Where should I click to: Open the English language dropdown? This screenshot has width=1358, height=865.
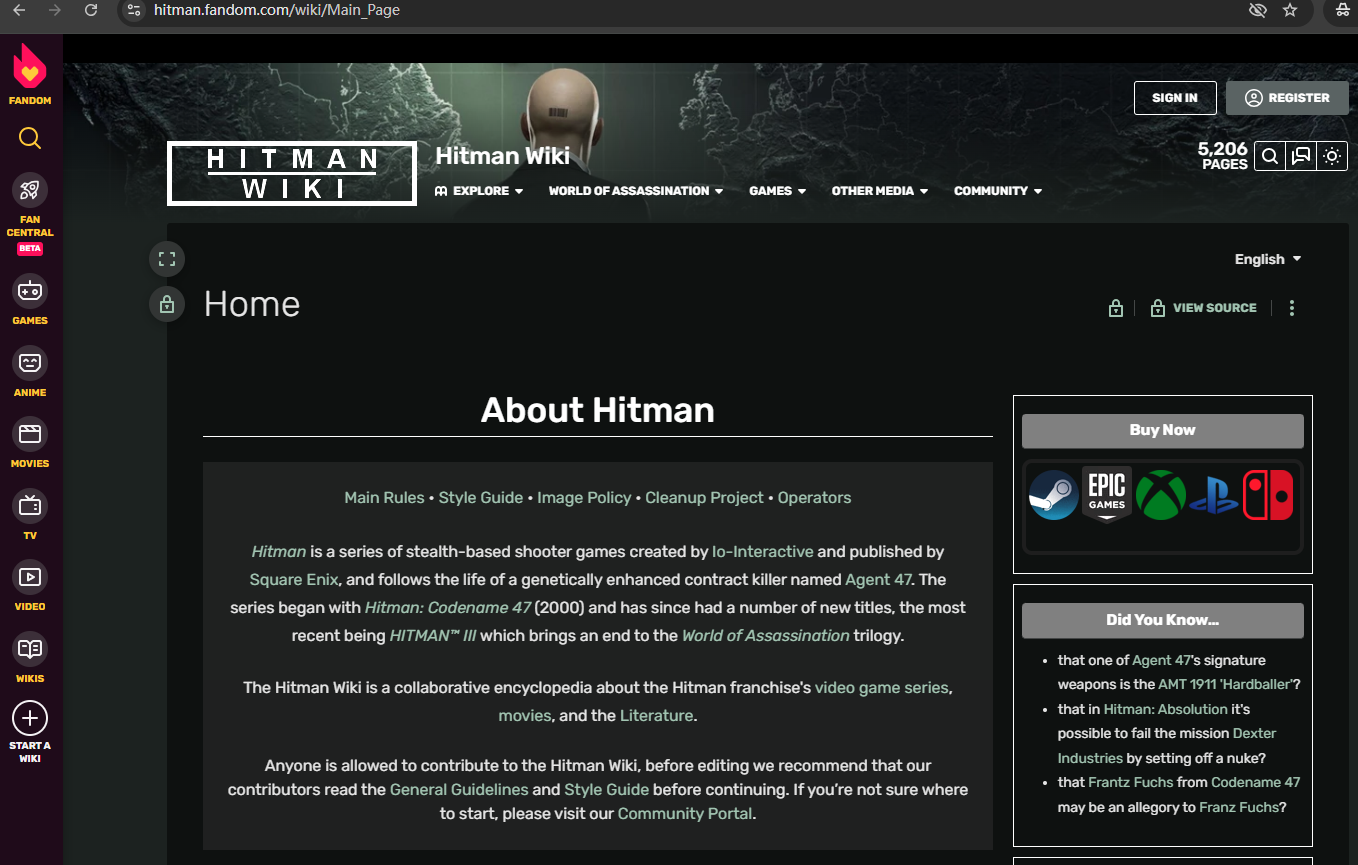(x=1268, y=259)
